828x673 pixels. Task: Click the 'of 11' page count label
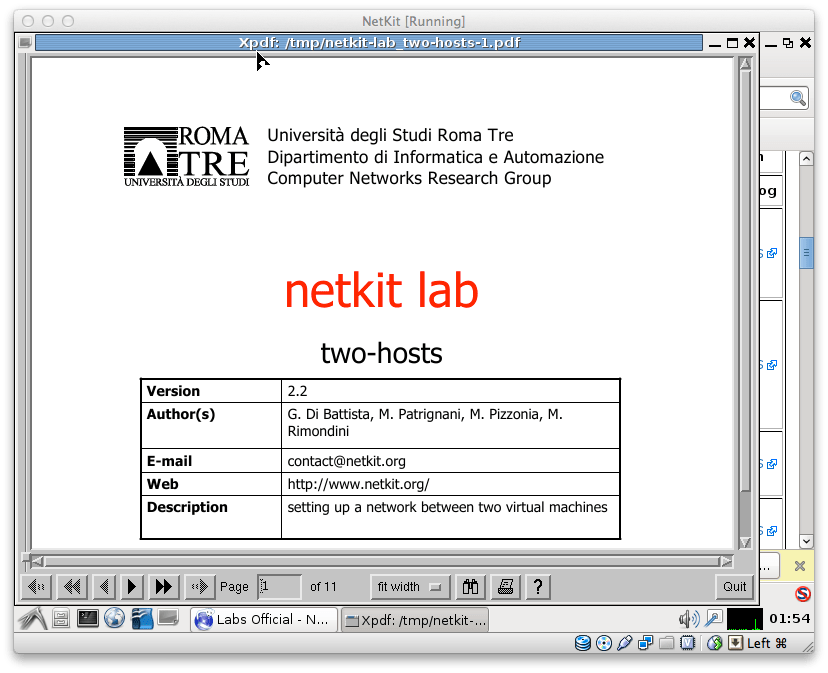(x=323, y=587)
